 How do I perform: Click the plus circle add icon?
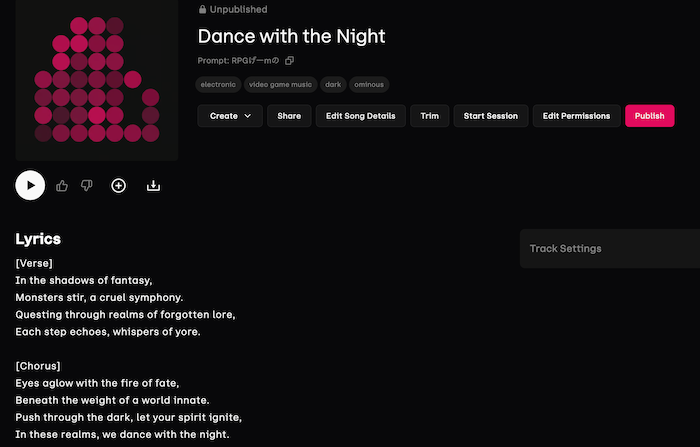(x=118, y=185)
